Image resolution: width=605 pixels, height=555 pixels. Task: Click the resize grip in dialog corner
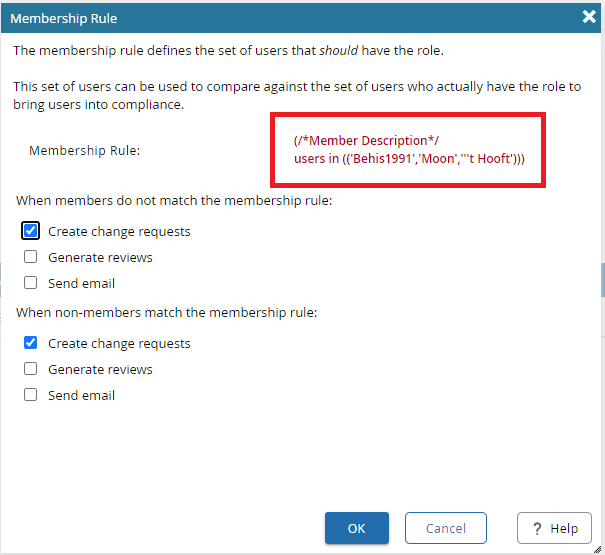coord(597,548)
